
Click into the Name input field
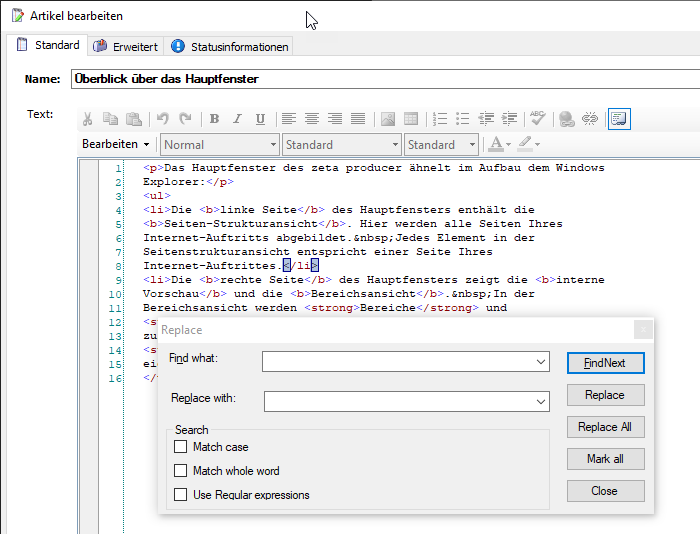click(x=385, y=79)
